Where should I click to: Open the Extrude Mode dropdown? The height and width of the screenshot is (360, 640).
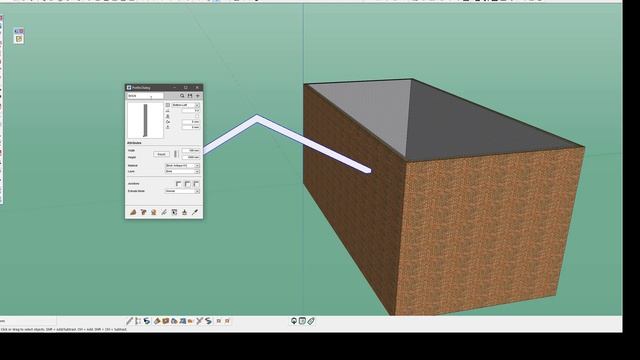[182, 191]
